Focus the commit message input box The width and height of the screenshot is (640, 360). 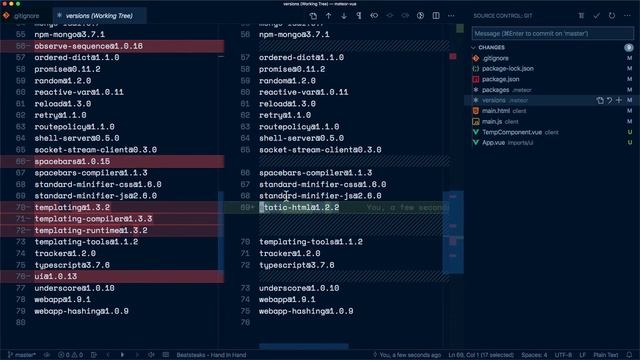pyautogui.click(x=553, y=33)
